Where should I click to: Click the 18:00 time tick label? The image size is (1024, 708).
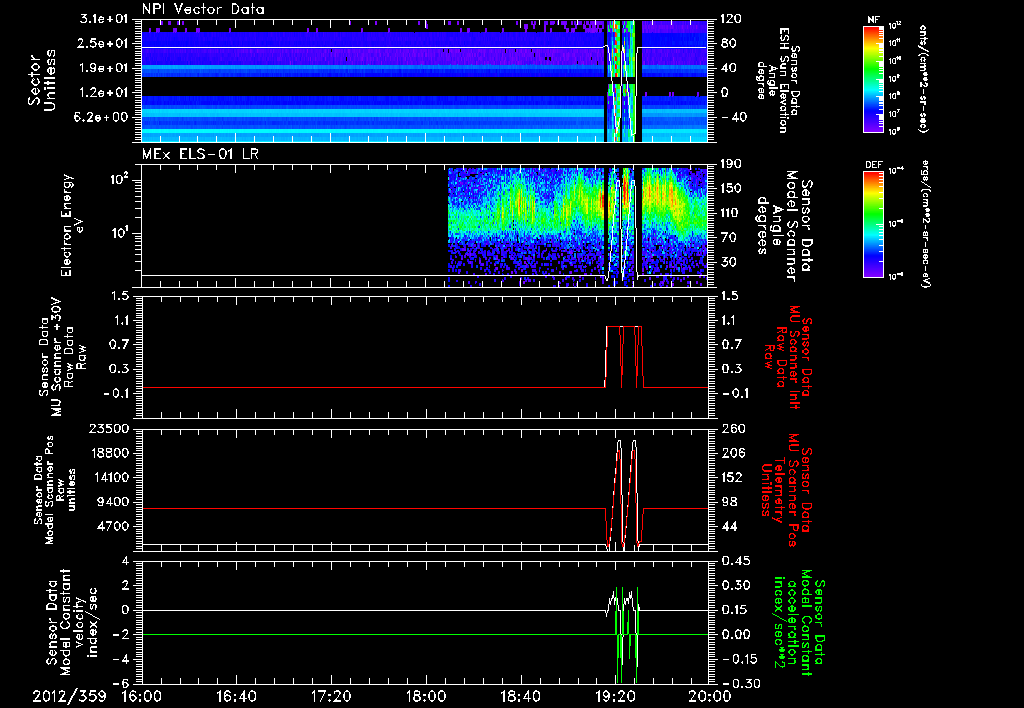[x=426, y=696]
